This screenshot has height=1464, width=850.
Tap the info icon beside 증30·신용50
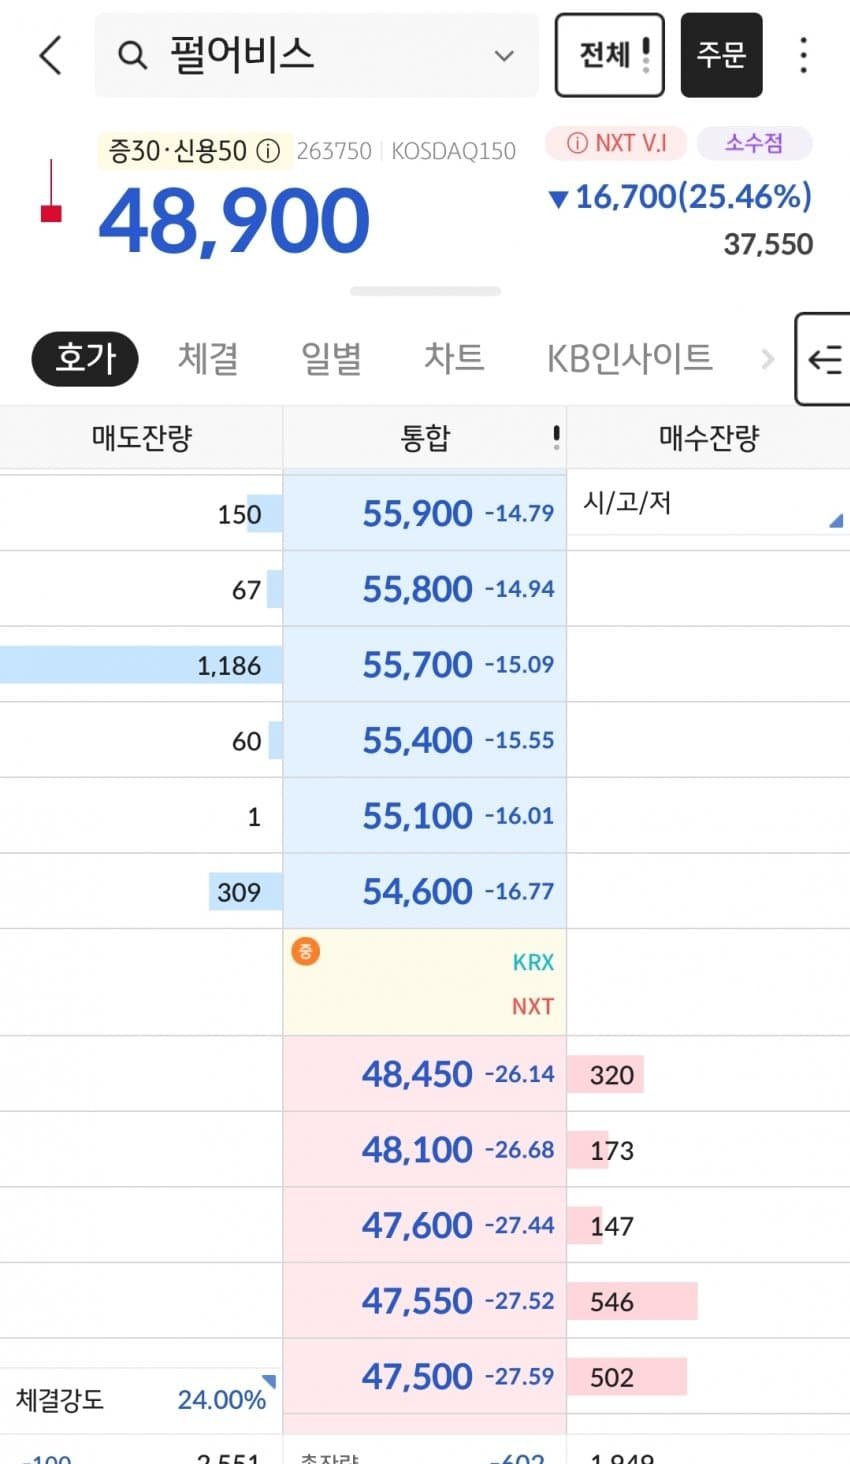click(x=268, y=151)
